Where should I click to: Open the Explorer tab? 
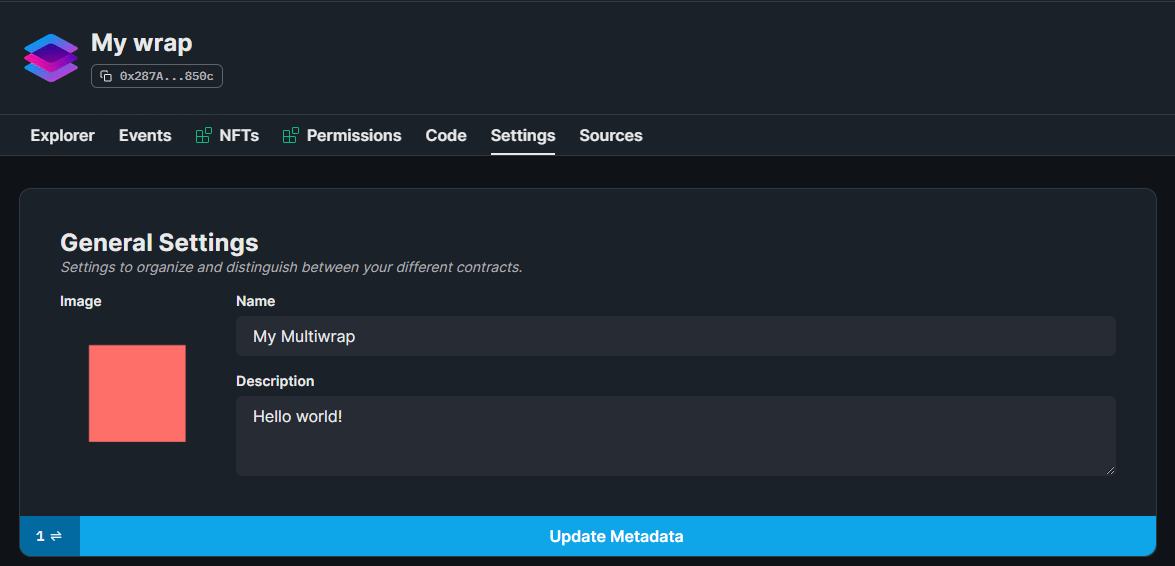[x=62, y=136]
